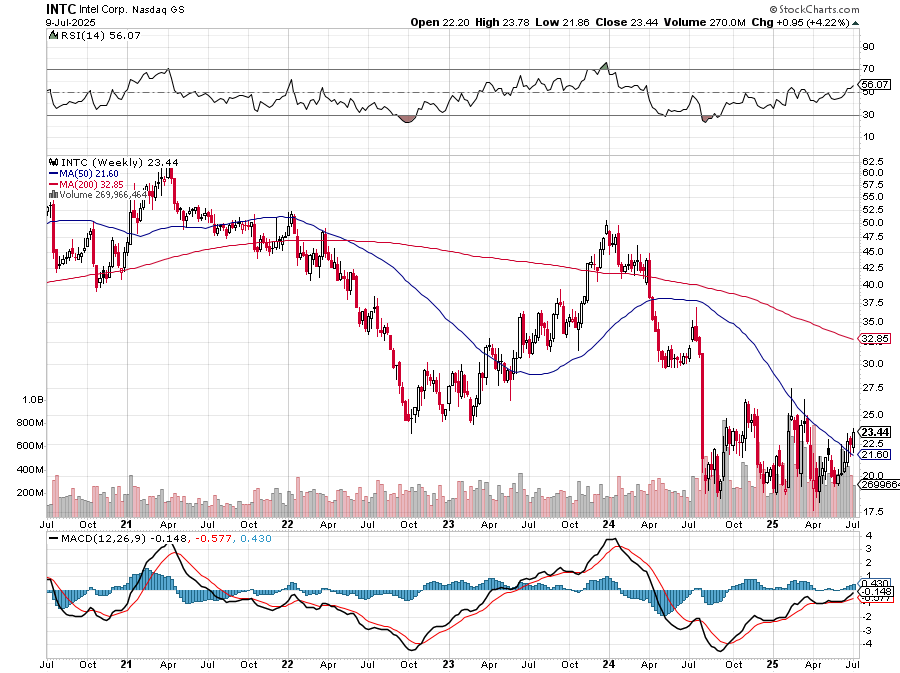Click the boxed MA(200) value 32.85 on price axis
Viewport: 900px width, 673px height.
tap(876, 339)
